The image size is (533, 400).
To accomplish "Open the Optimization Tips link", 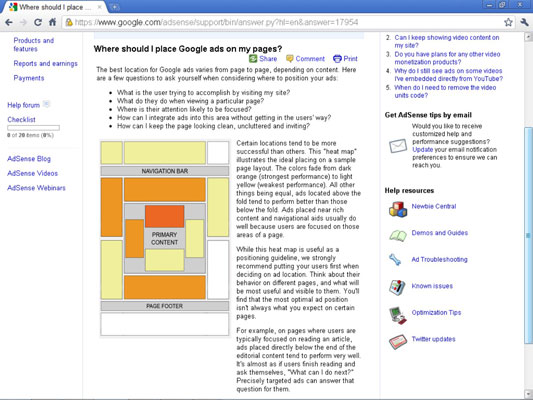I will coord(436,313).
